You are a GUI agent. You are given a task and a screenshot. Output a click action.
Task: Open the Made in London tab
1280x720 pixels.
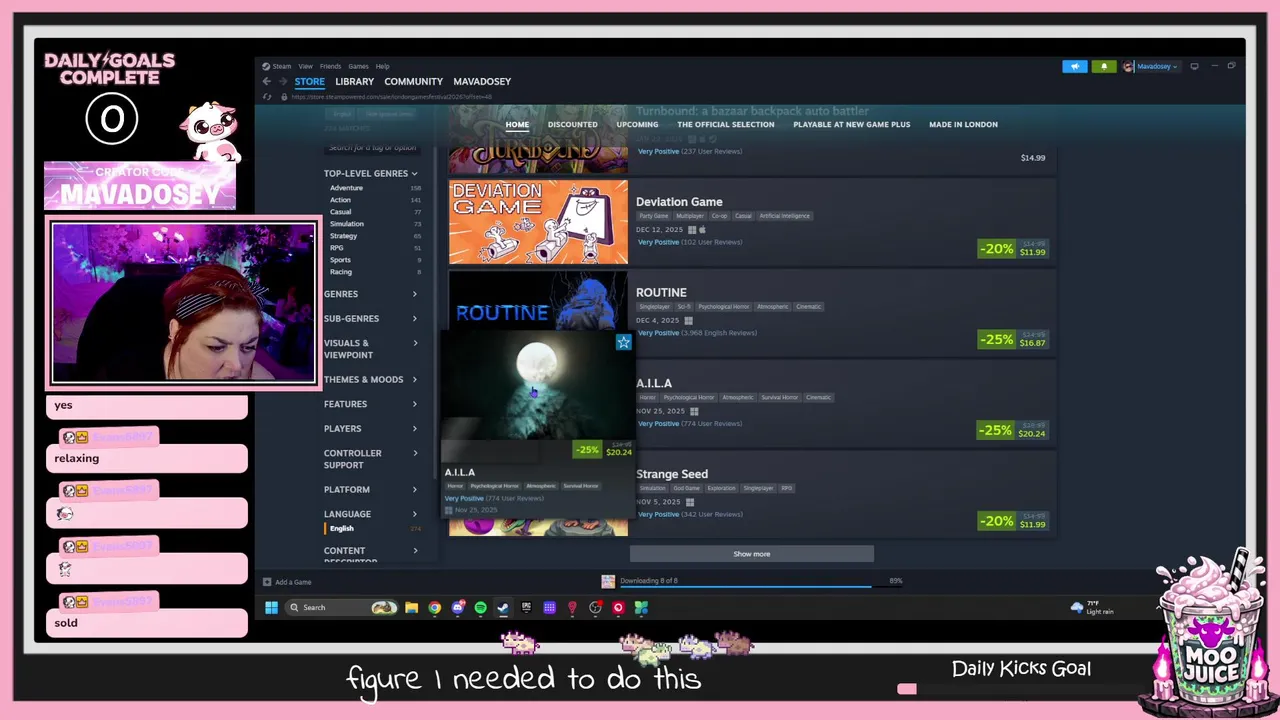click(x=963, y=125)
